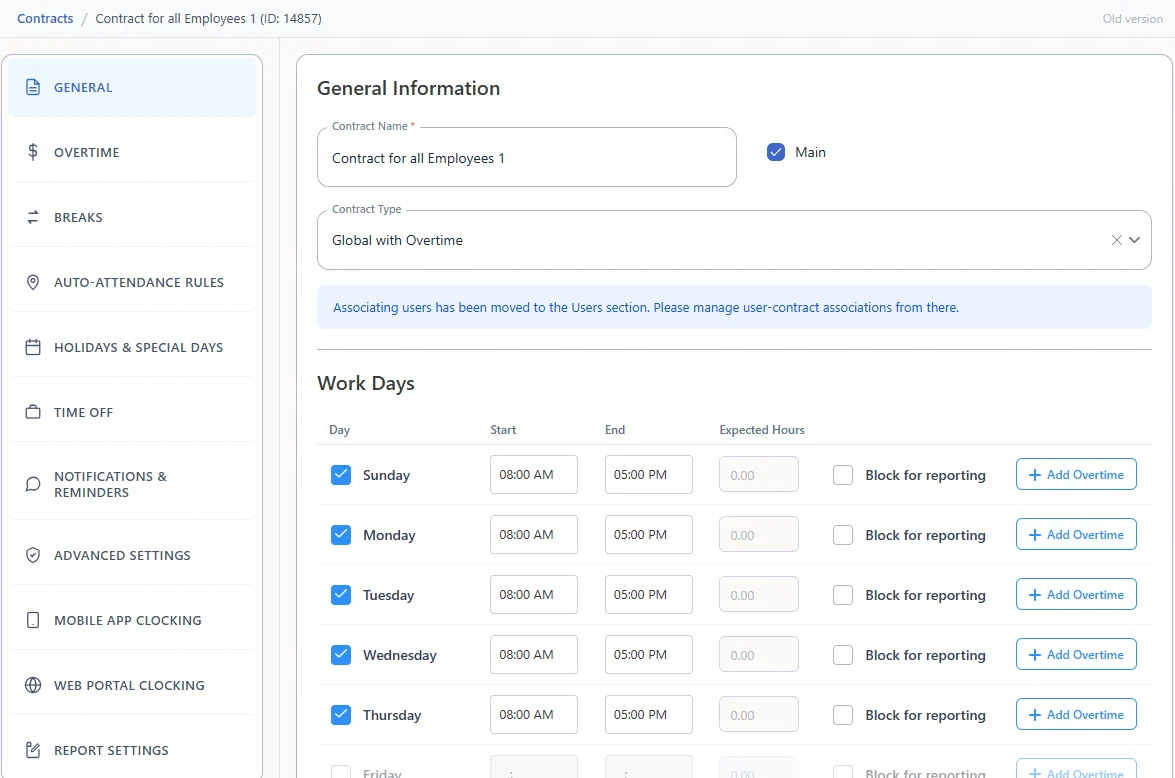Edit Wednesday end time field

[x=648, y=654]
